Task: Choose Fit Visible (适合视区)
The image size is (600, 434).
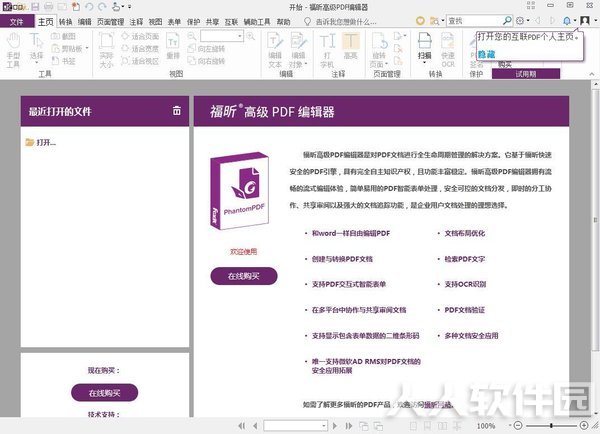Action: click(140, 61)
